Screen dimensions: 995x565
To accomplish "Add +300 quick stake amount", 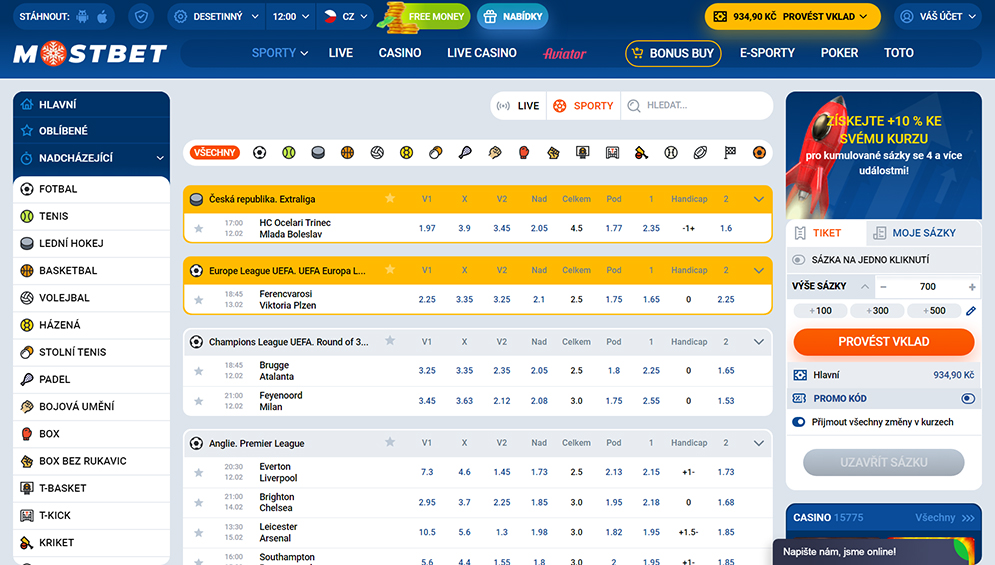I will pyautogui.click(x=879, y=311).
